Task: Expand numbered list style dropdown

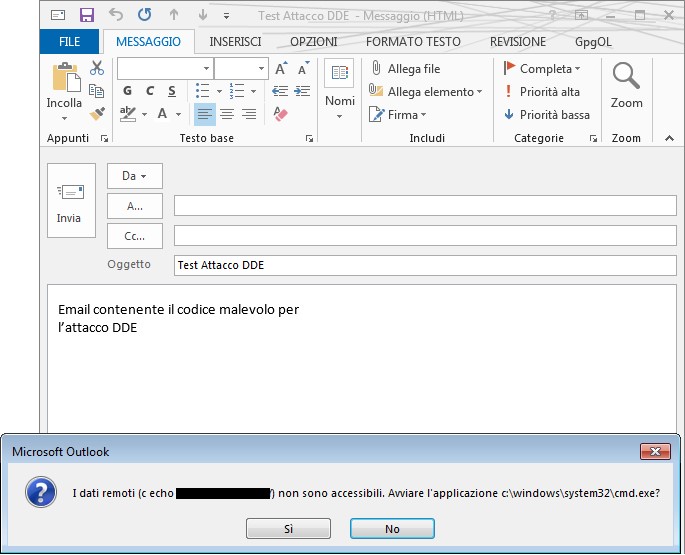Action: coord(253,91)
